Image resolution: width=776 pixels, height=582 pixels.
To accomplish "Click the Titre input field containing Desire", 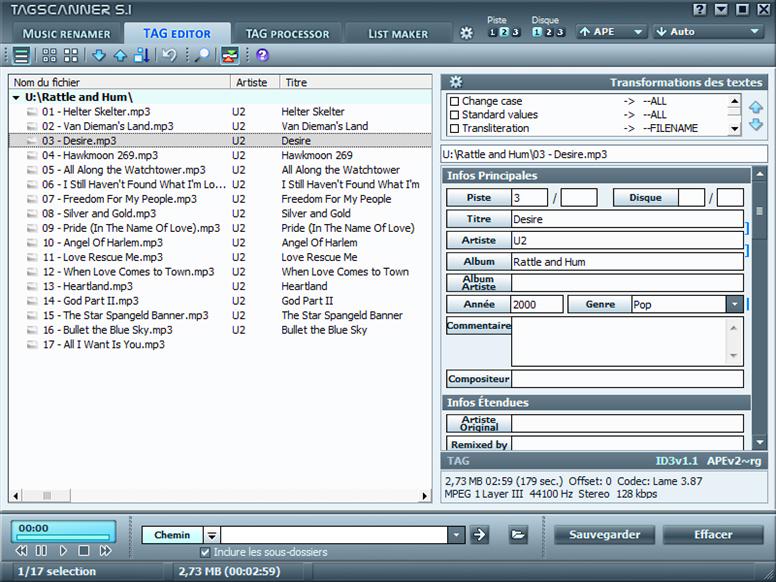I will [x=627, y=219].
